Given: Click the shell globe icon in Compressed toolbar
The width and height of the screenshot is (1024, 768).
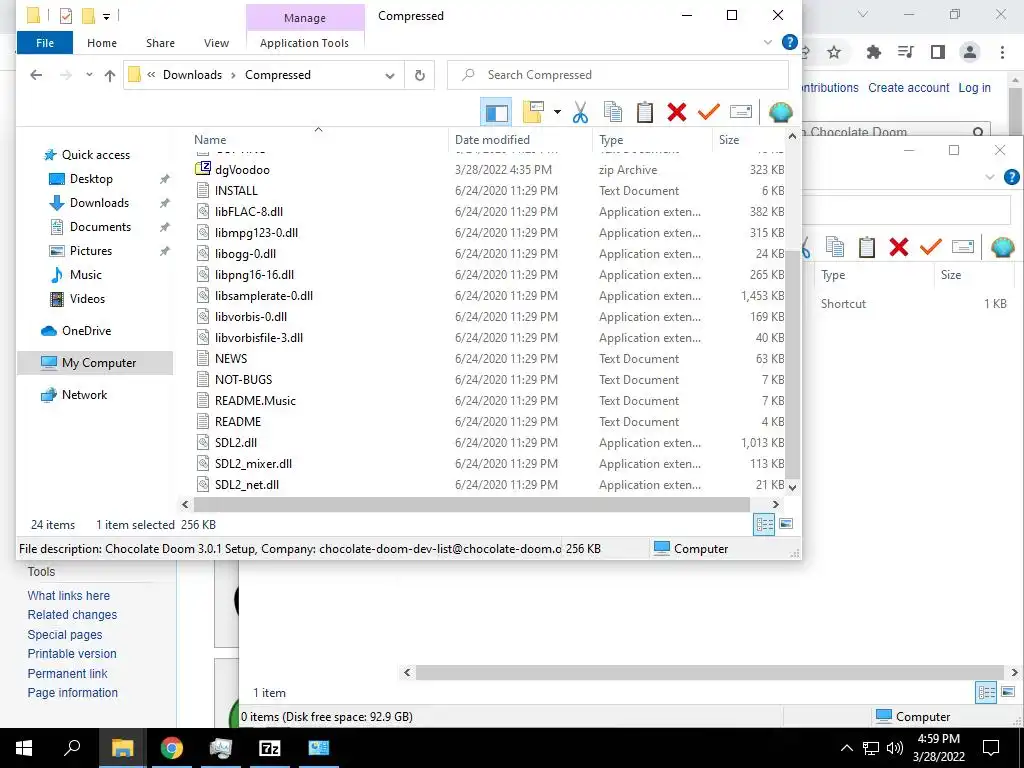Looking at the screenshot, I should click(780, 112).
